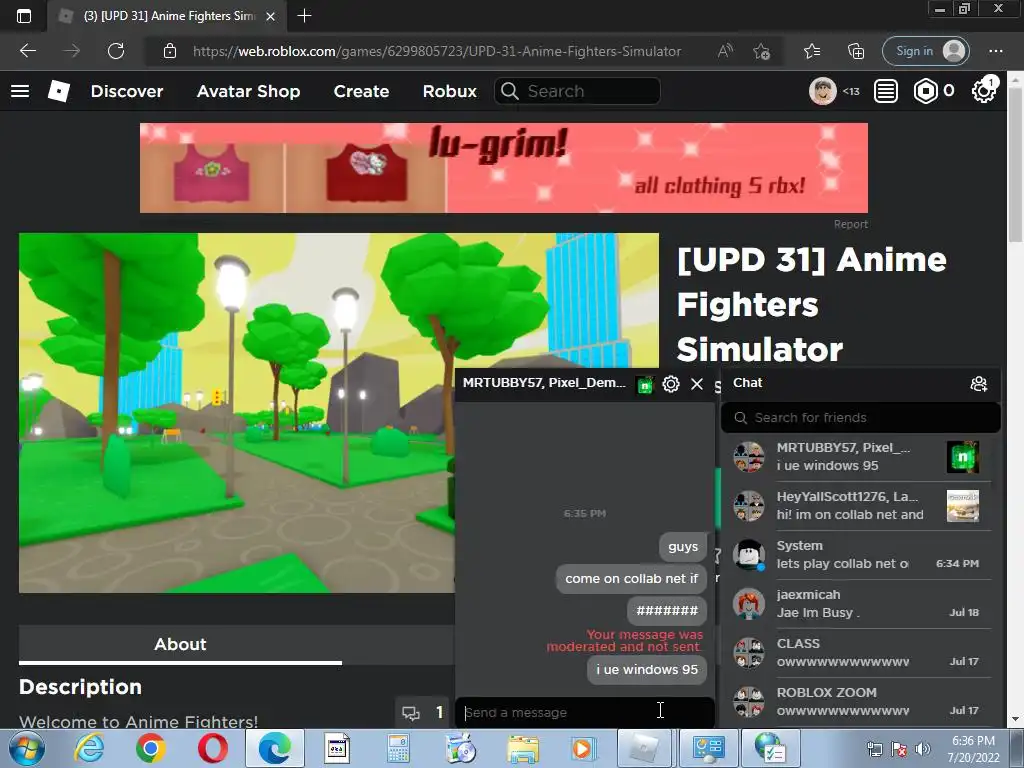Sign in to the browser profile
1024x768 pixels.
(x=925, y=51)
